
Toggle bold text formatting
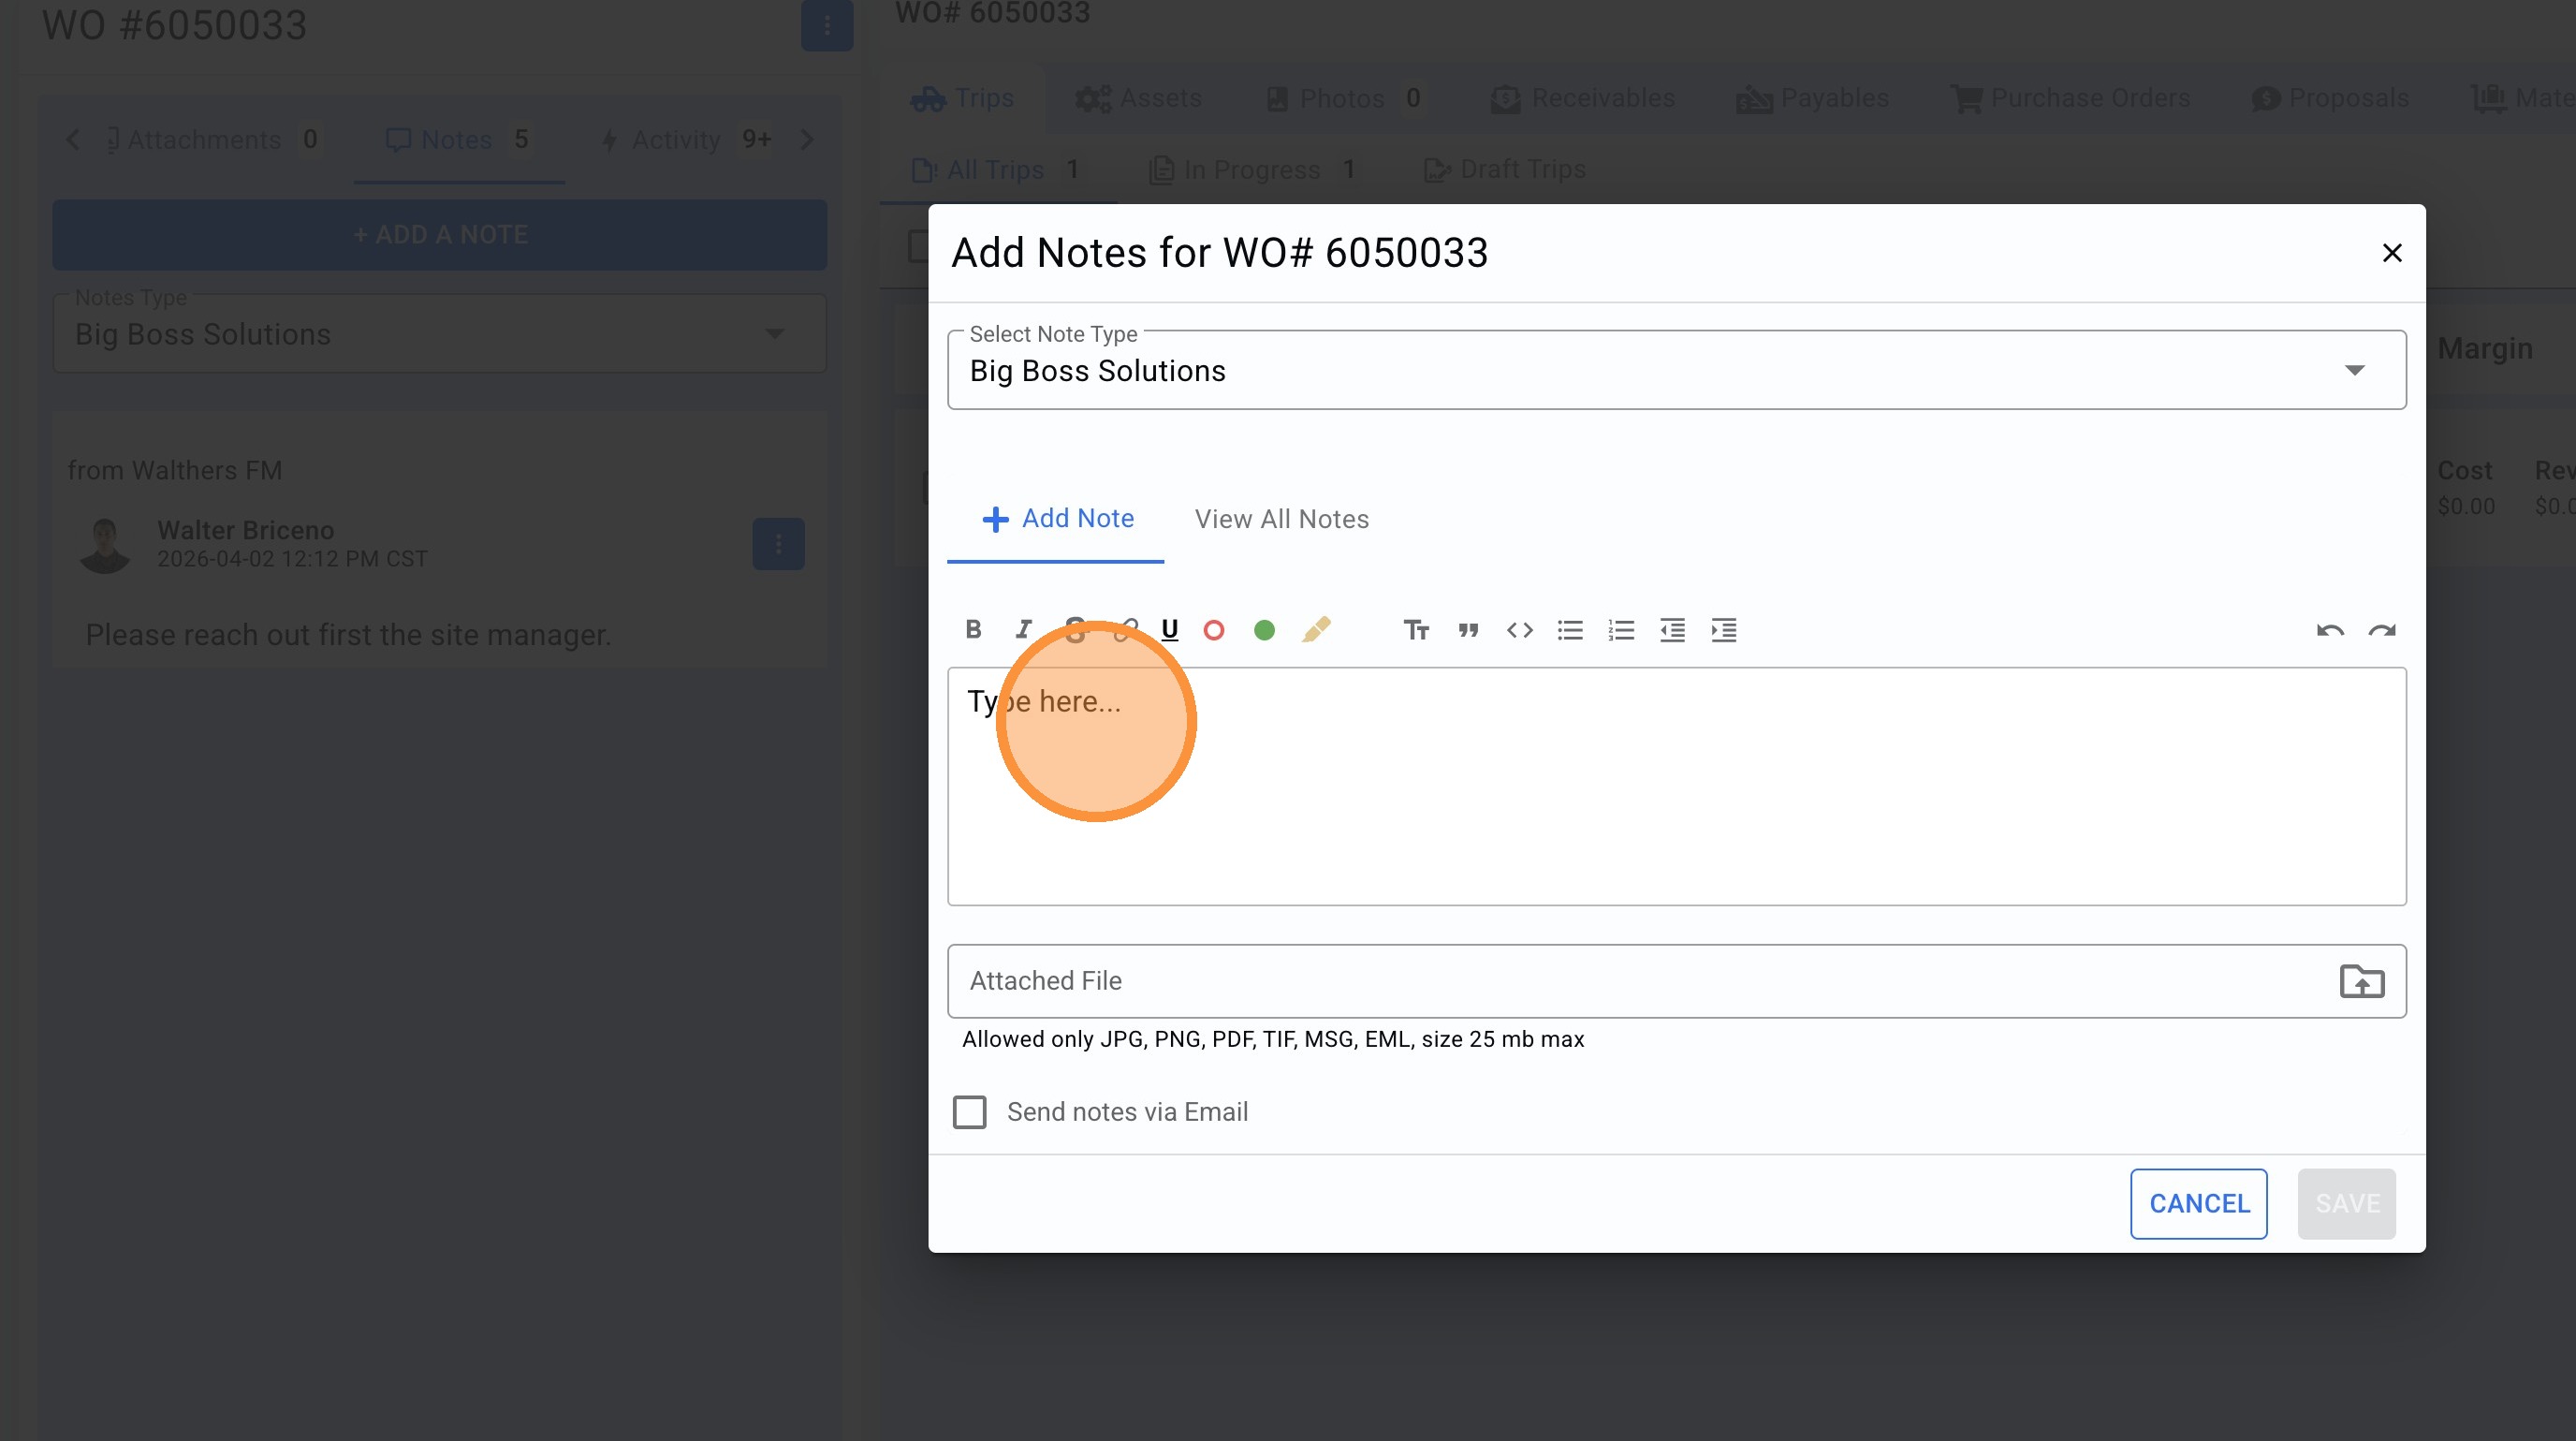pos(973,629)
